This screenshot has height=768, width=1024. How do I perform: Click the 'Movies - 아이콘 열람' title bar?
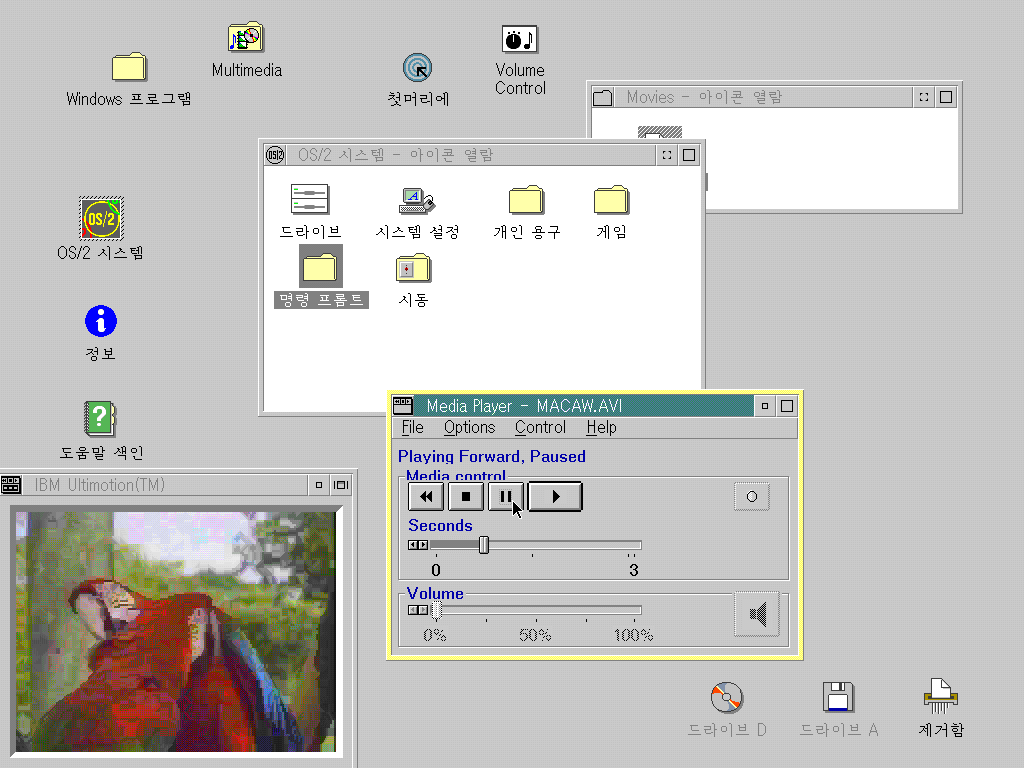763,97
